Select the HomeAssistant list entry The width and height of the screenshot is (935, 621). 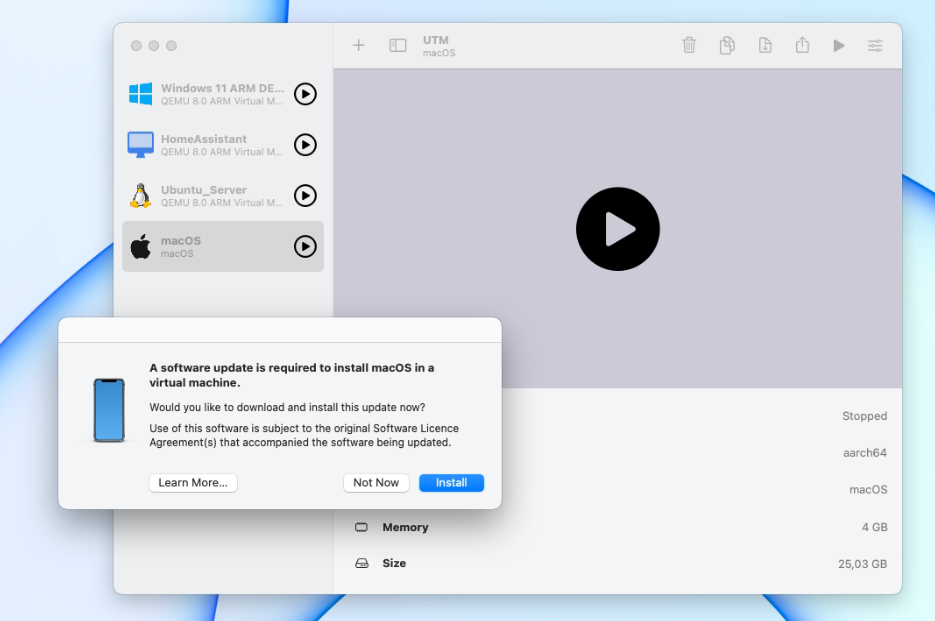point(223,144)
